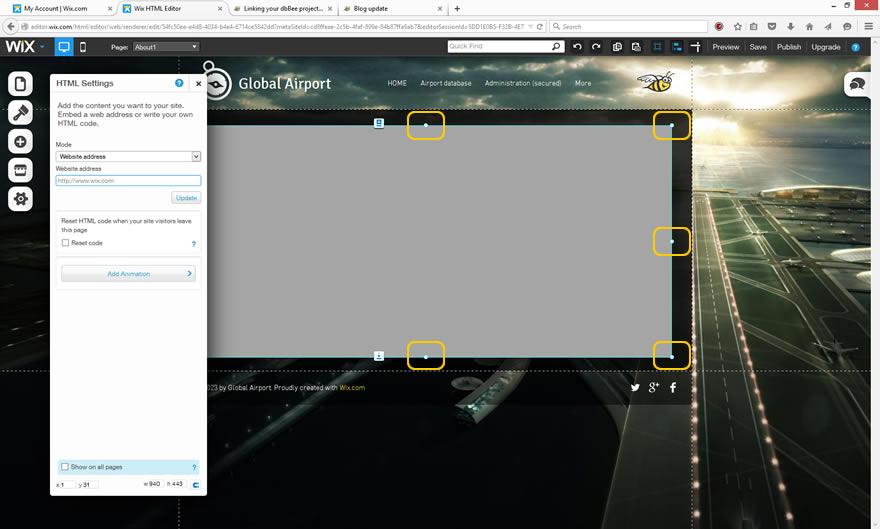Click the Google Plus footer icon

tap(654, 387)
